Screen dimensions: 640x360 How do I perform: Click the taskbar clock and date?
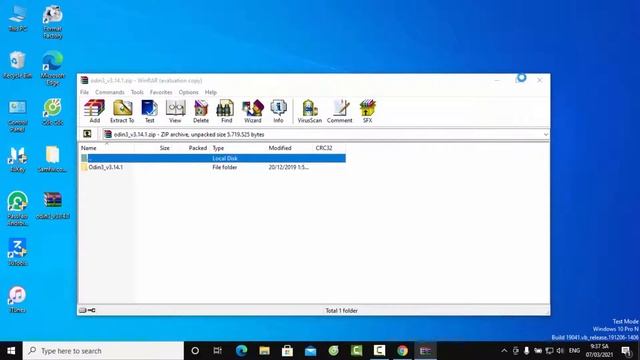click(x=600, y=351)
